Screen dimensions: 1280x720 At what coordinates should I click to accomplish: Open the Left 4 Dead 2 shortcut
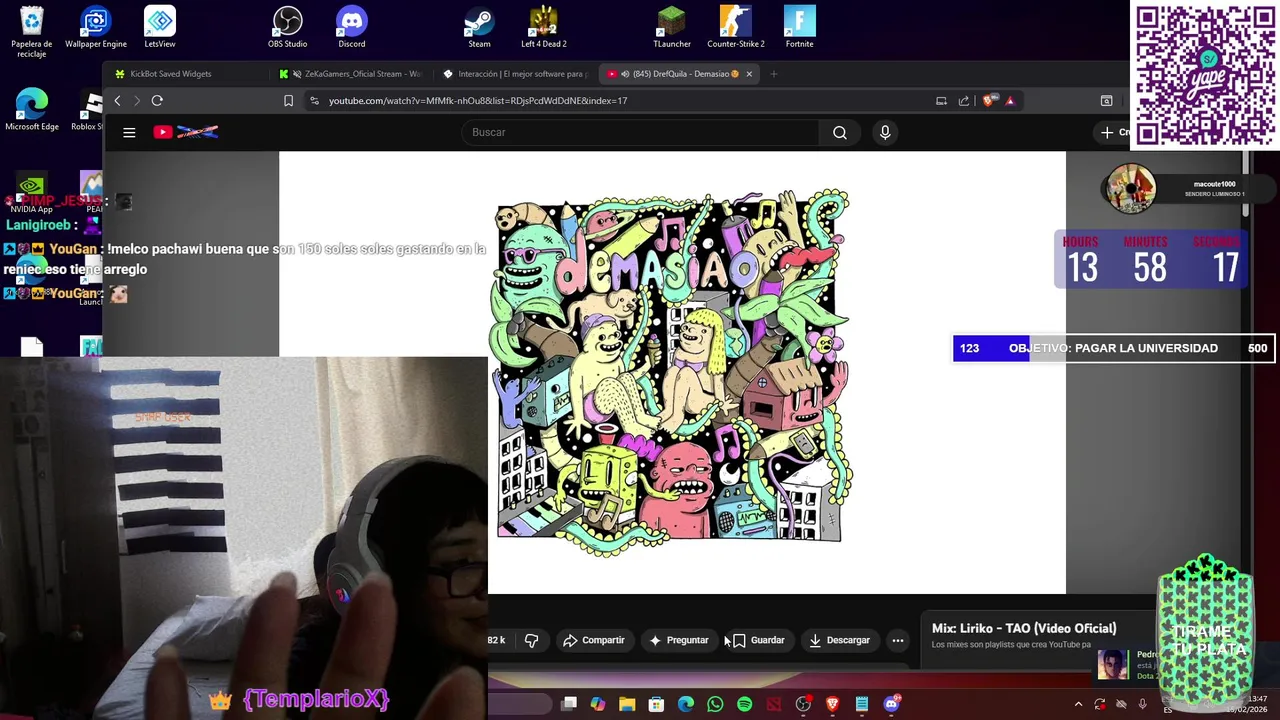click(544, 27)
